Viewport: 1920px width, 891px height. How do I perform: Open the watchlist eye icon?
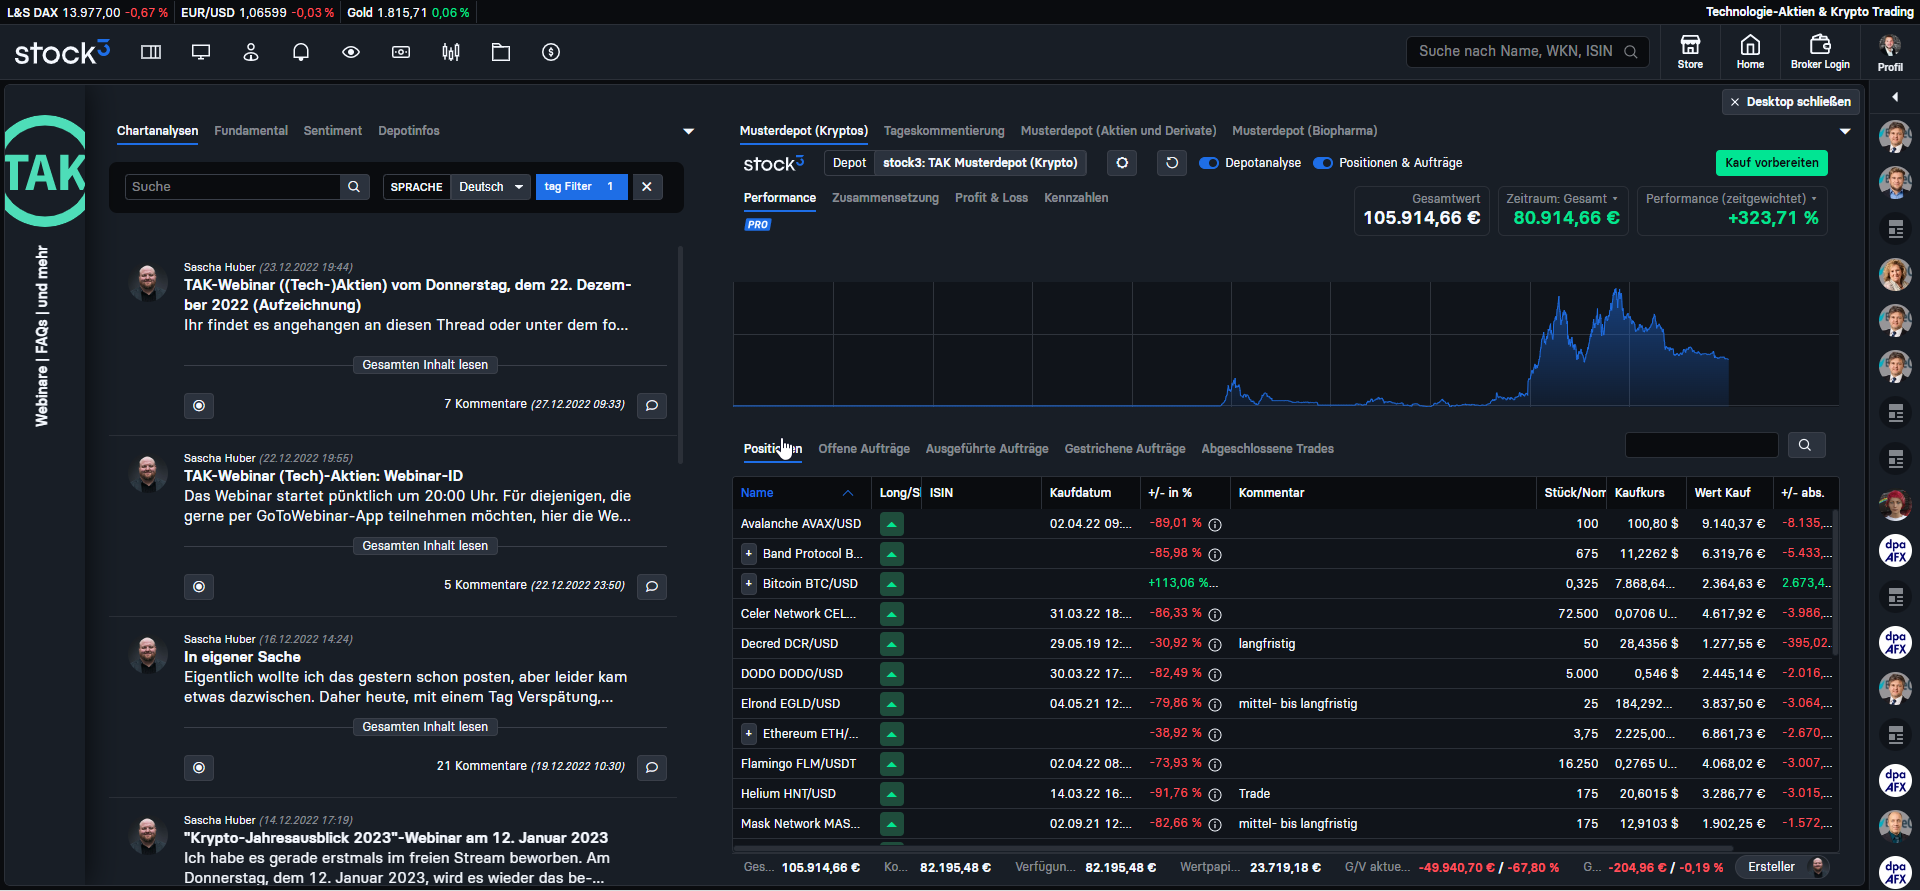point(351,52)
